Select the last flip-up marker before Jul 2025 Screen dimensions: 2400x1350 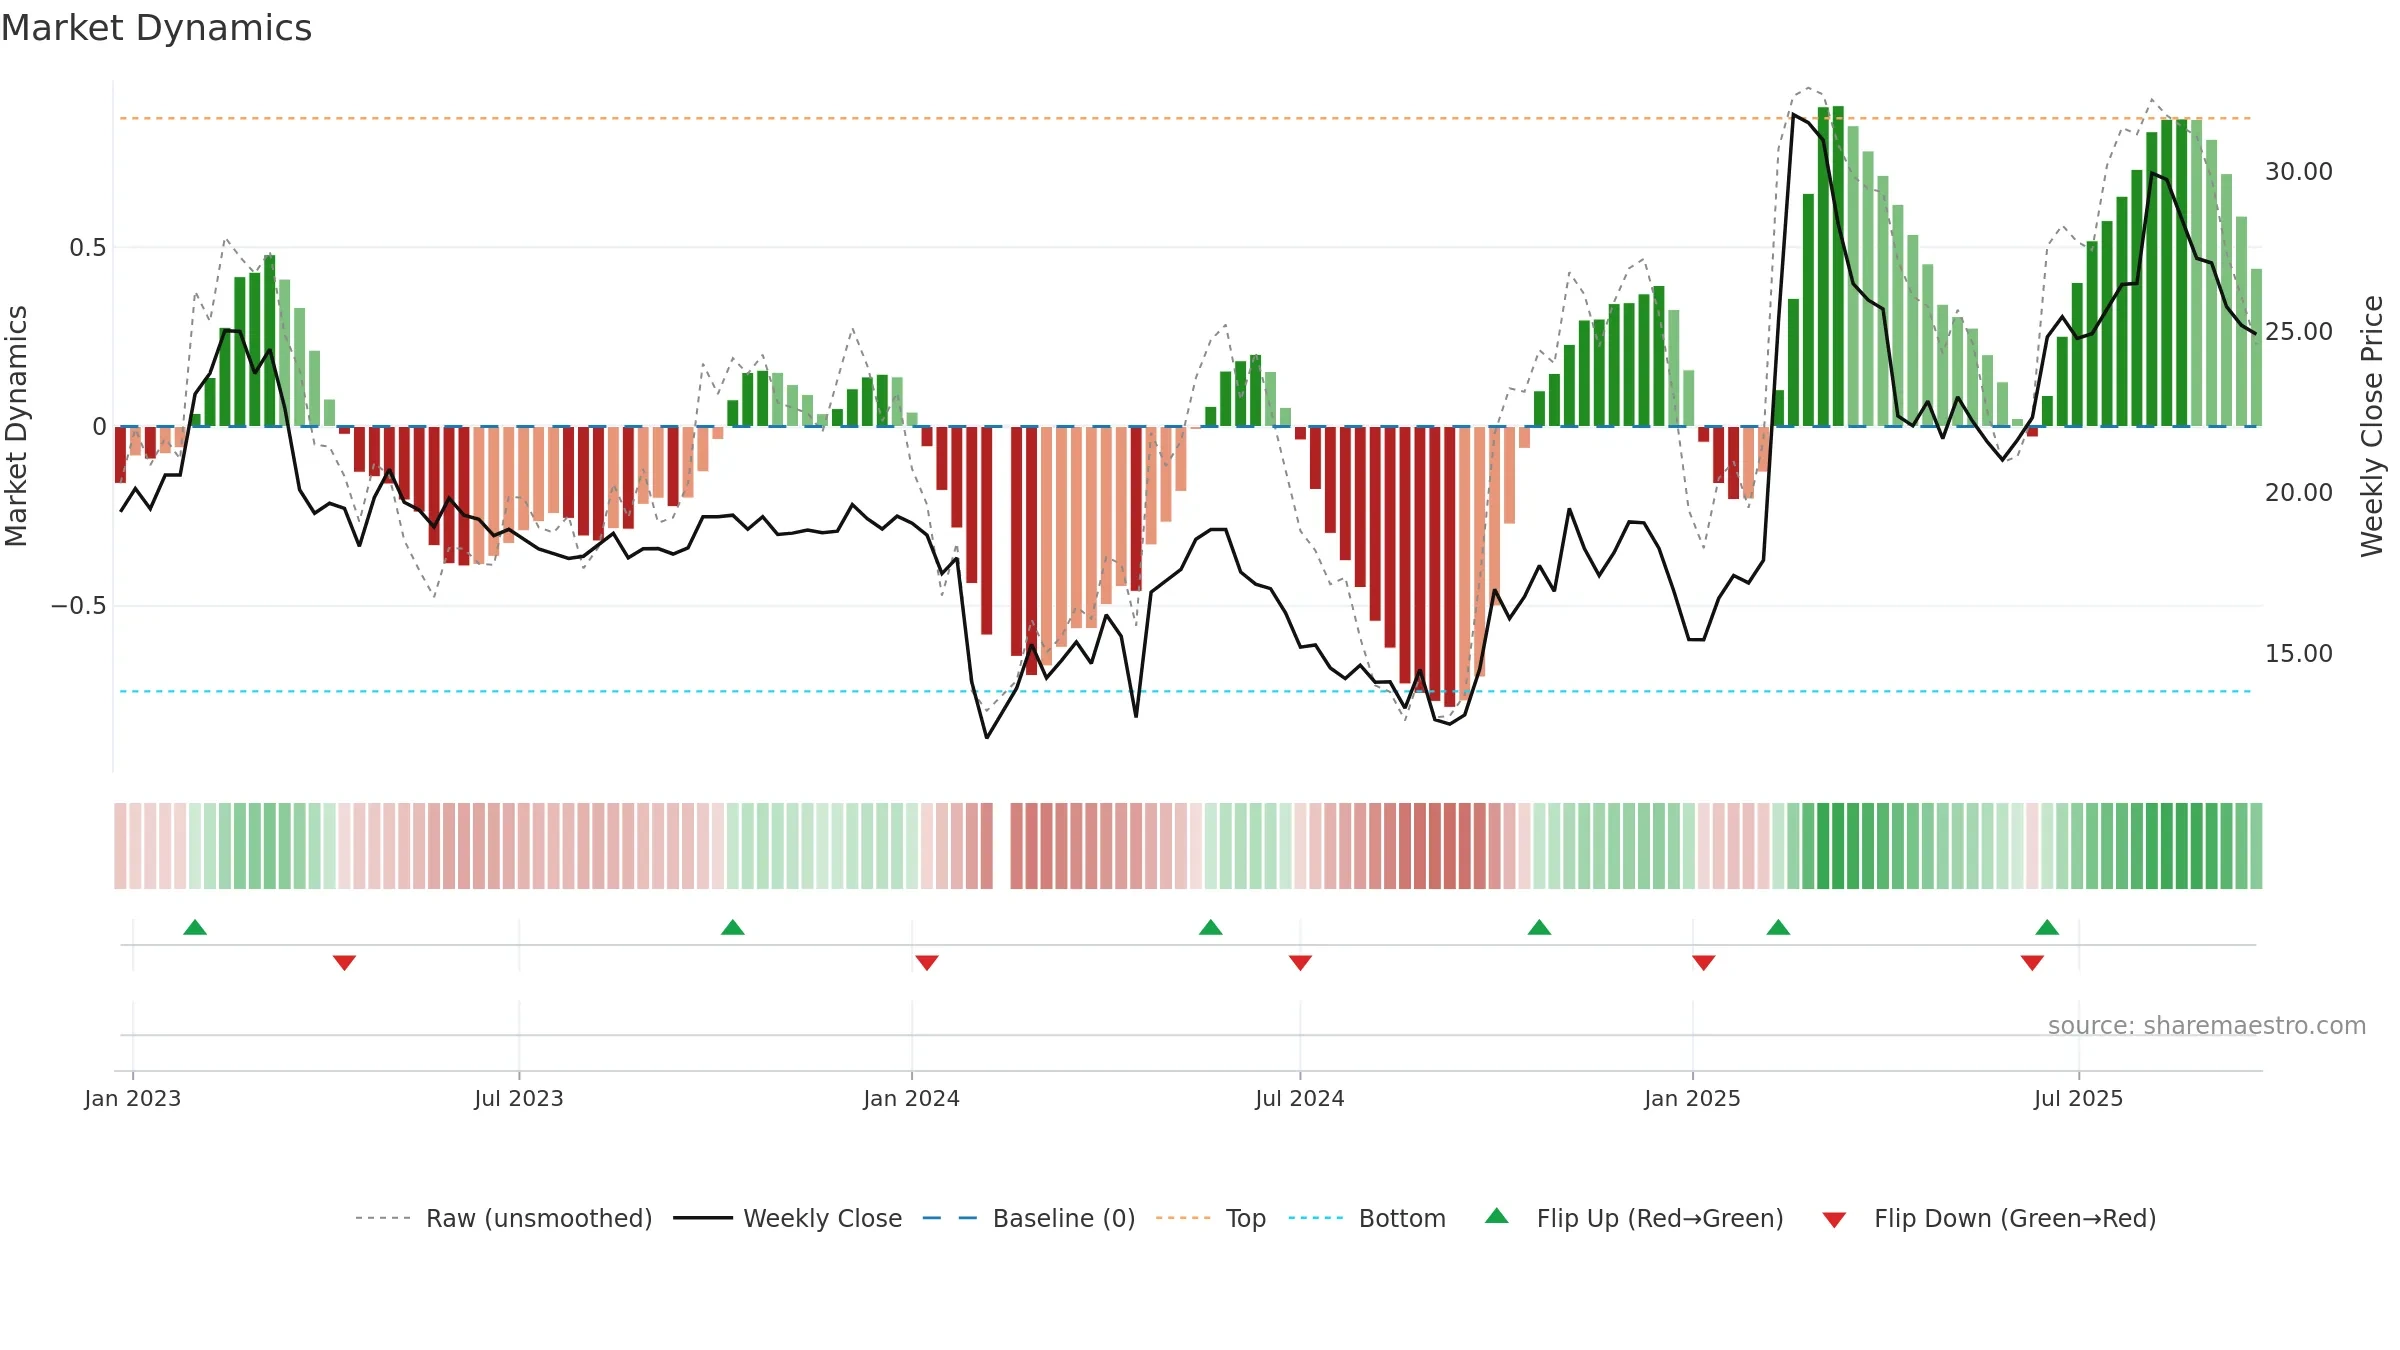pos(2047,927)
